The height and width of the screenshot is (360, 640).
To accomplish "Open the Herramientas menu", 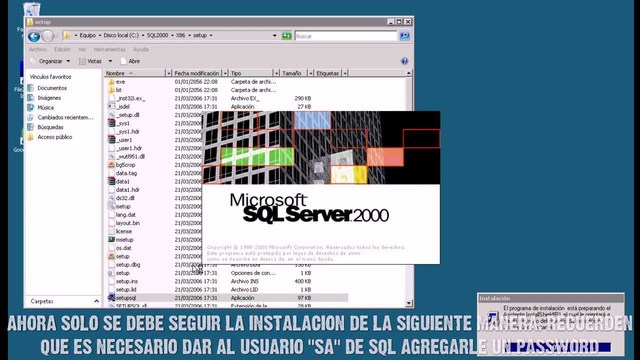I will point(109,49).
